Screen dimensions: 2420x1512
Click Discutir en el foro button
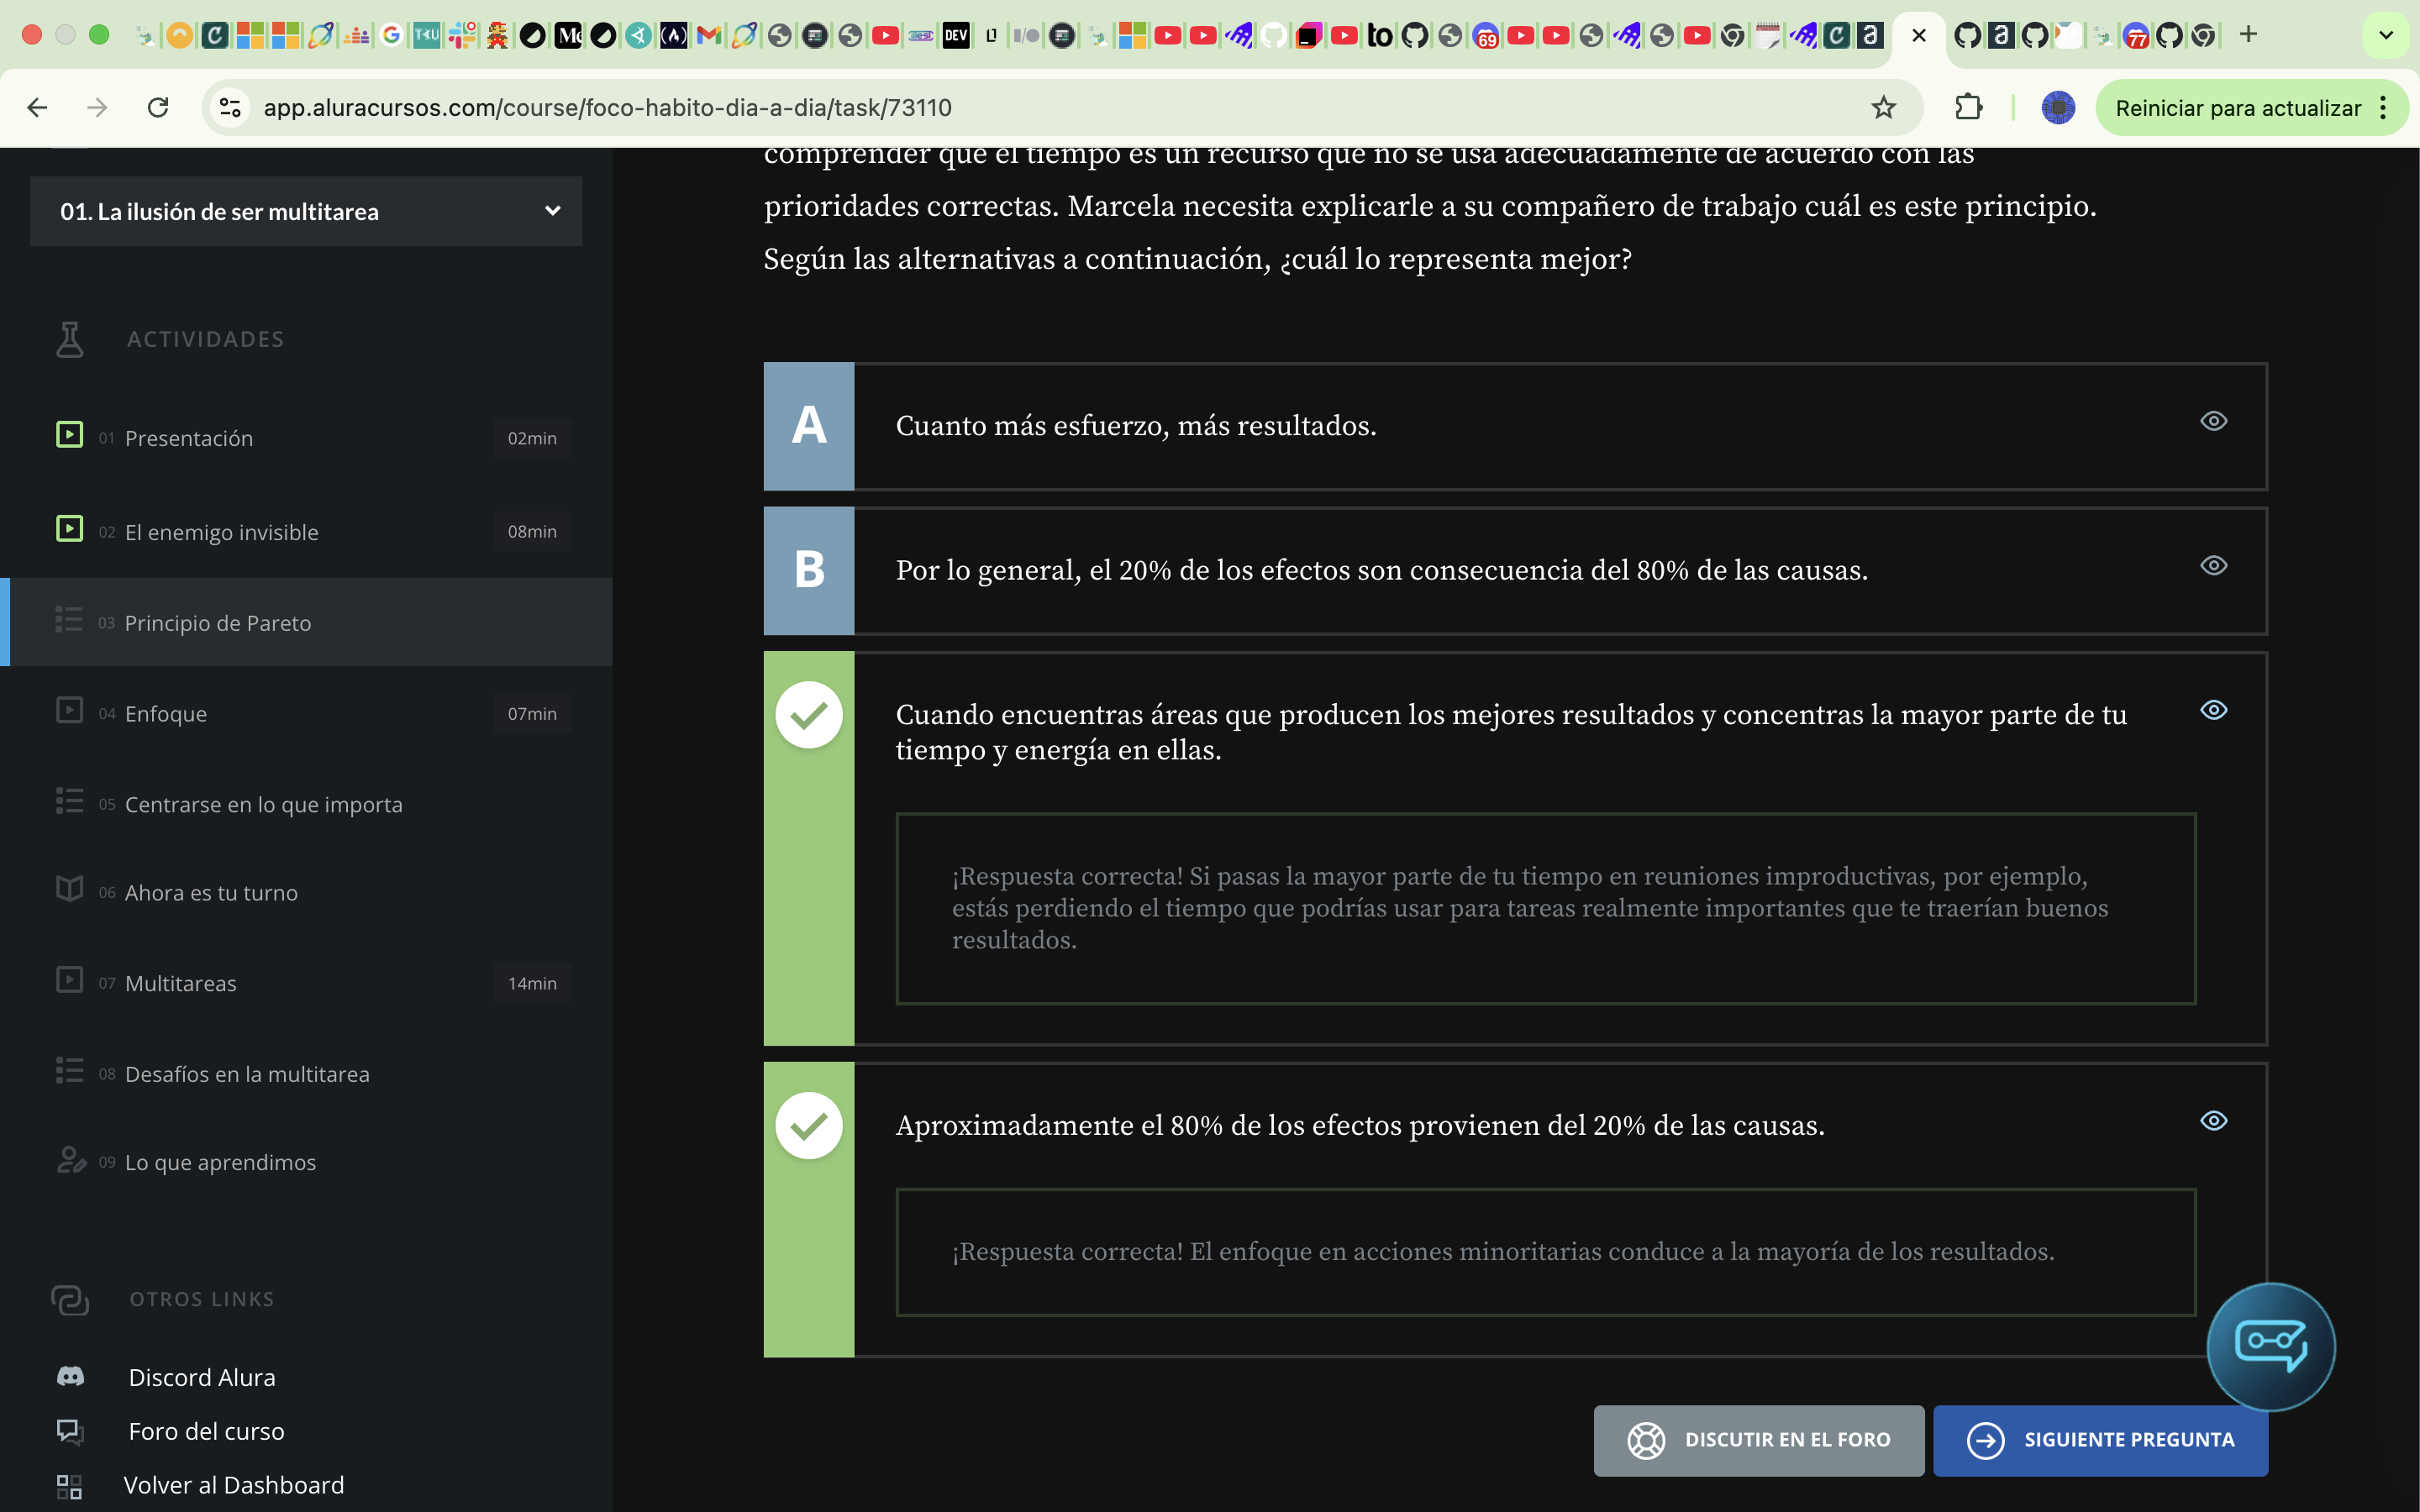click(x=1758, y=1440)
